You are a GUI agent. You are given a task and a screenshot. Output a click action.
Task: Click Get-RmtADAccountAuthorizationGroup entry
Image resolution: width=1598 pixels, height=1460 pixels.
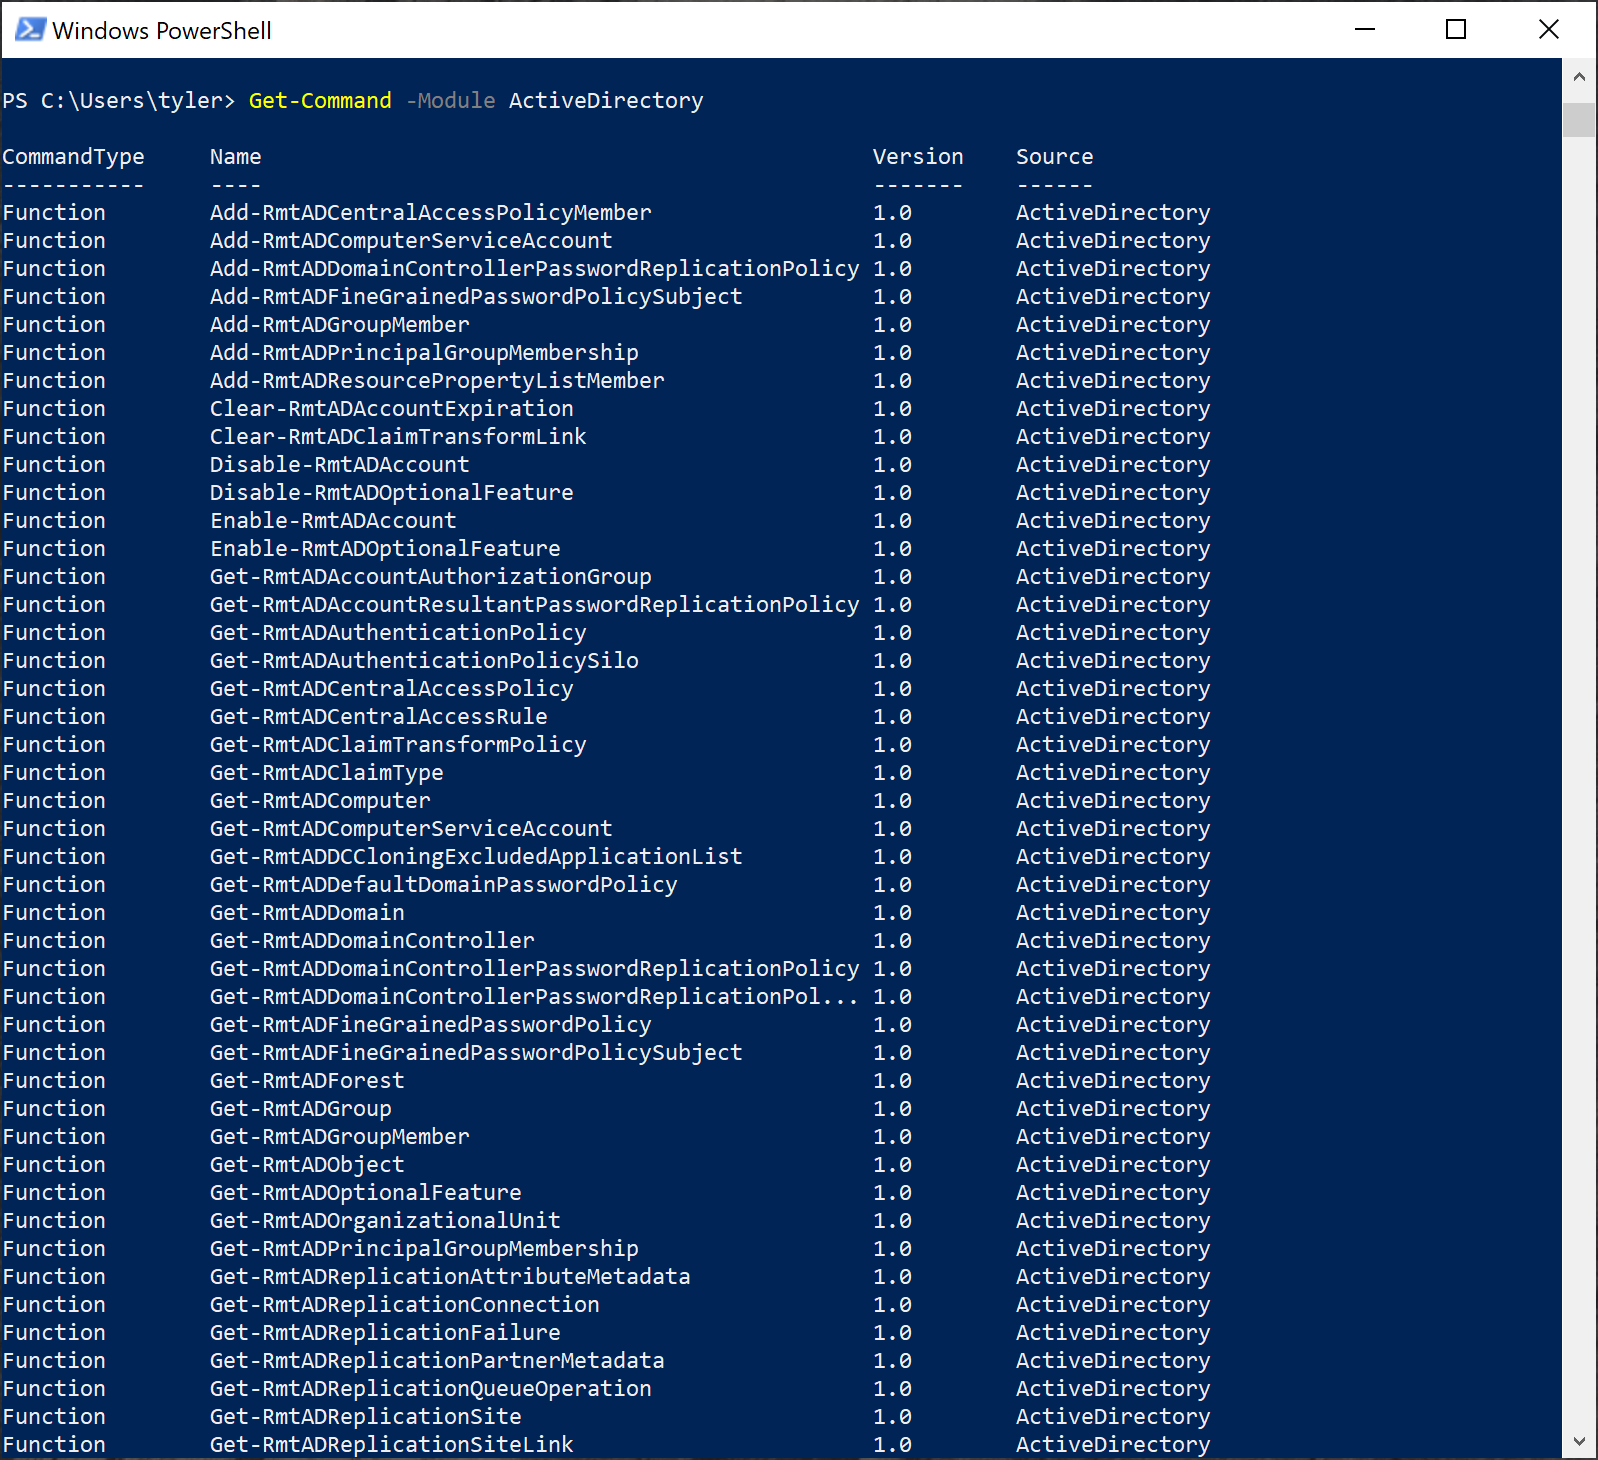point(431,577)
